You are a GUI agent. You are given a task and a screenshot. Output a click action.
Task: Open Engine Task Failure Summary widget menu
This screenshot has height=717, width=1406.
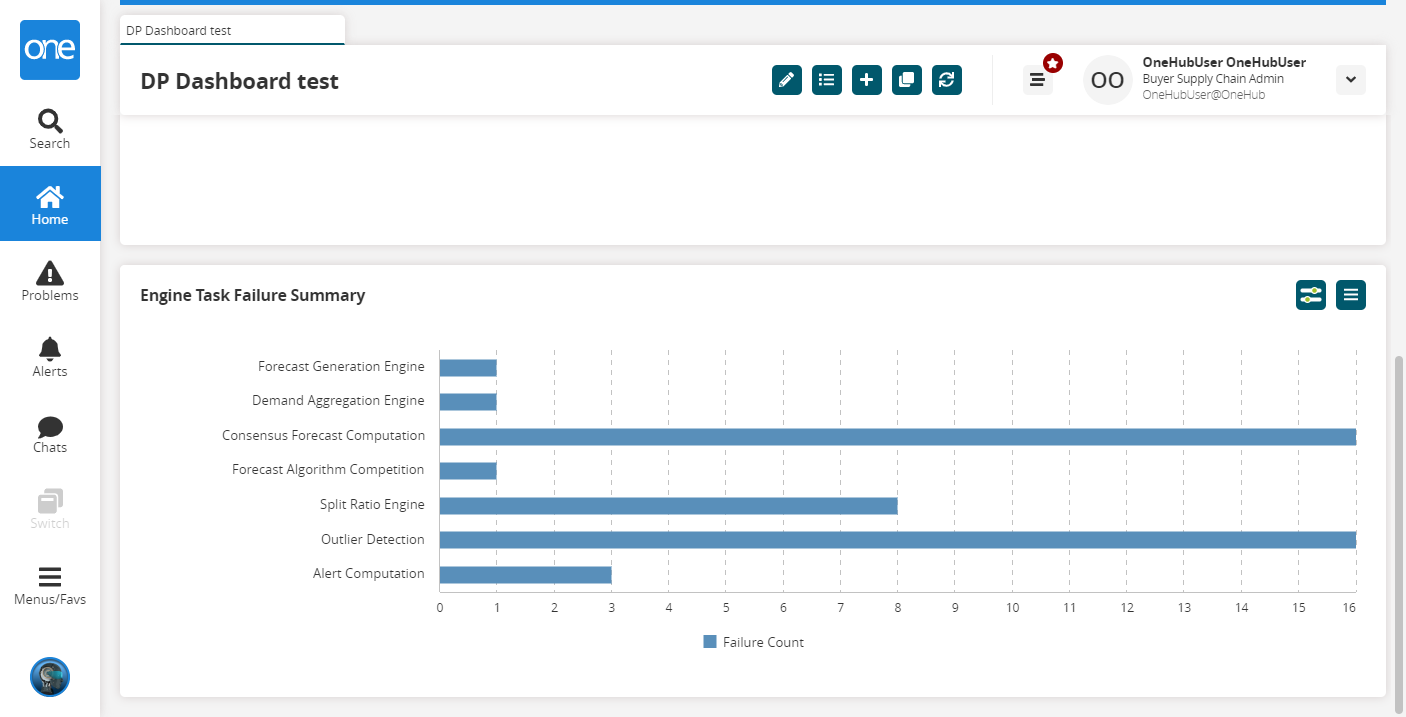(x=1350, y=295)
